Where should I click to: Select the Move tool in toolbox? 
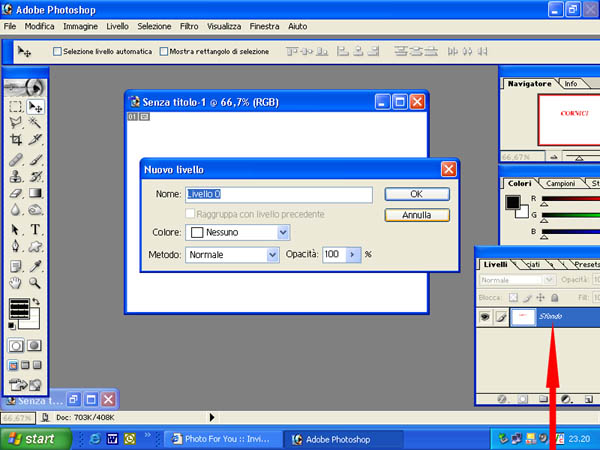click(x=35, y=107)
